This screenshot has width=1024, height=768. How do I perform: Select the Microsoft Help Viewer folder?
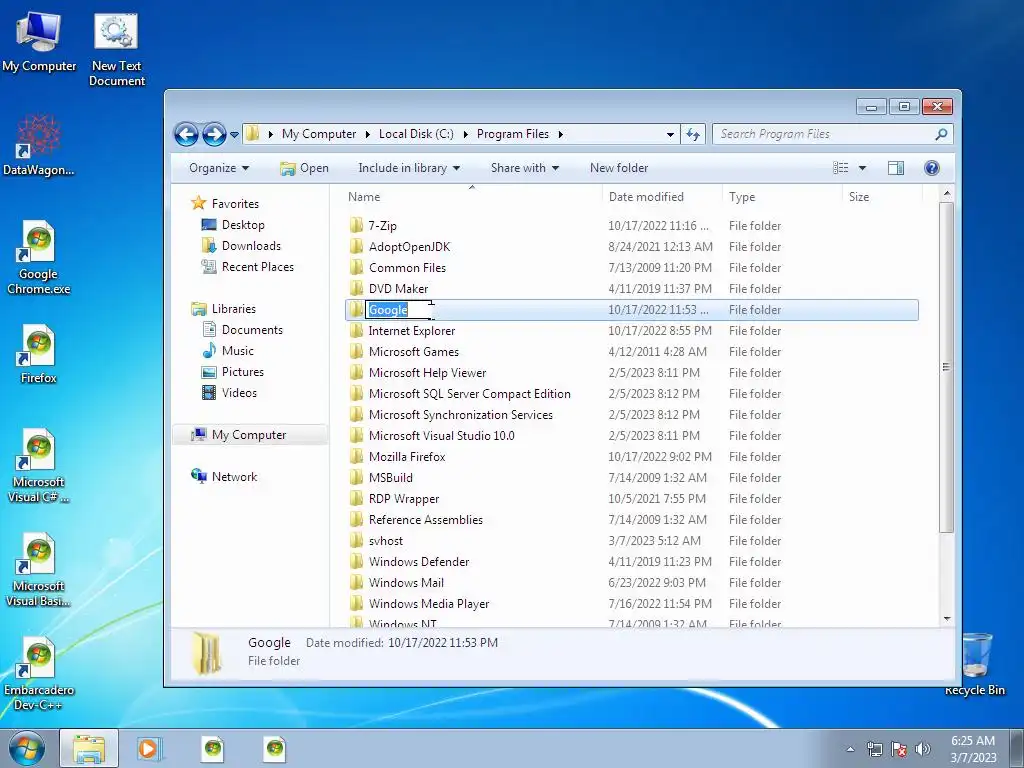pyautogui.click(x=427, y=373)
